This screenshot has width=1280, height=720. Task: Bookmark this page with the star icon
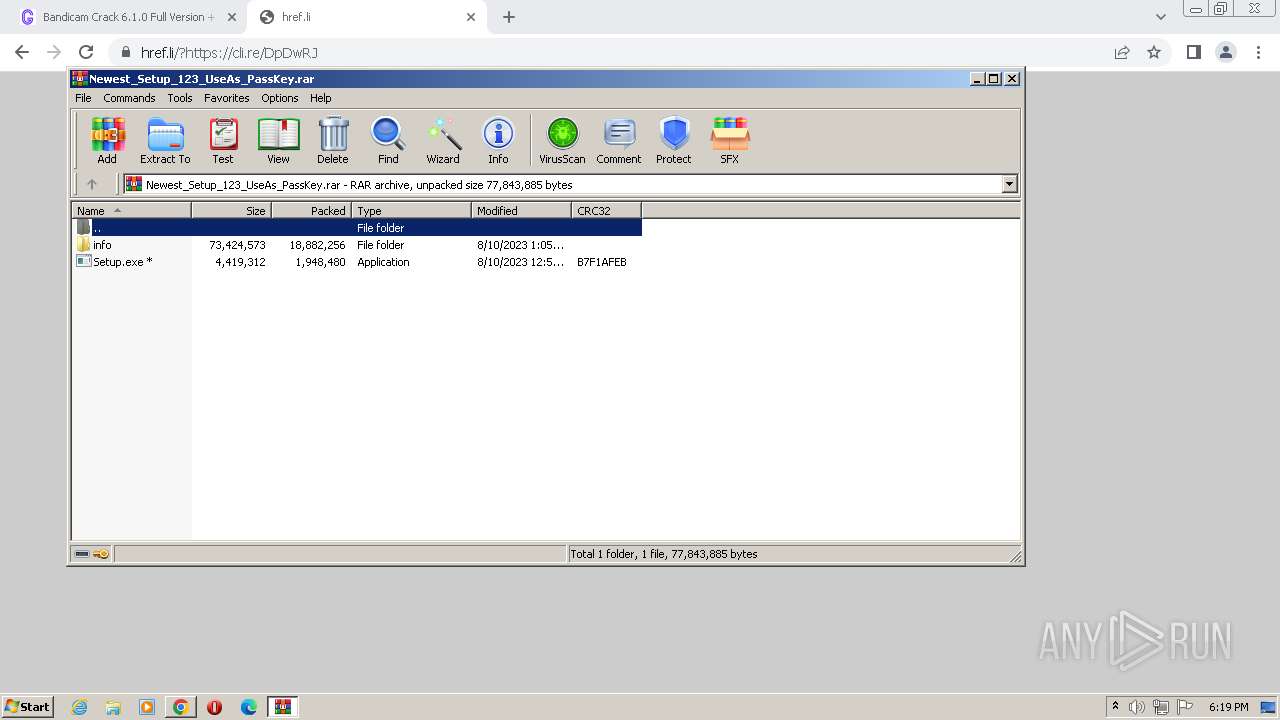[1154, 52]
